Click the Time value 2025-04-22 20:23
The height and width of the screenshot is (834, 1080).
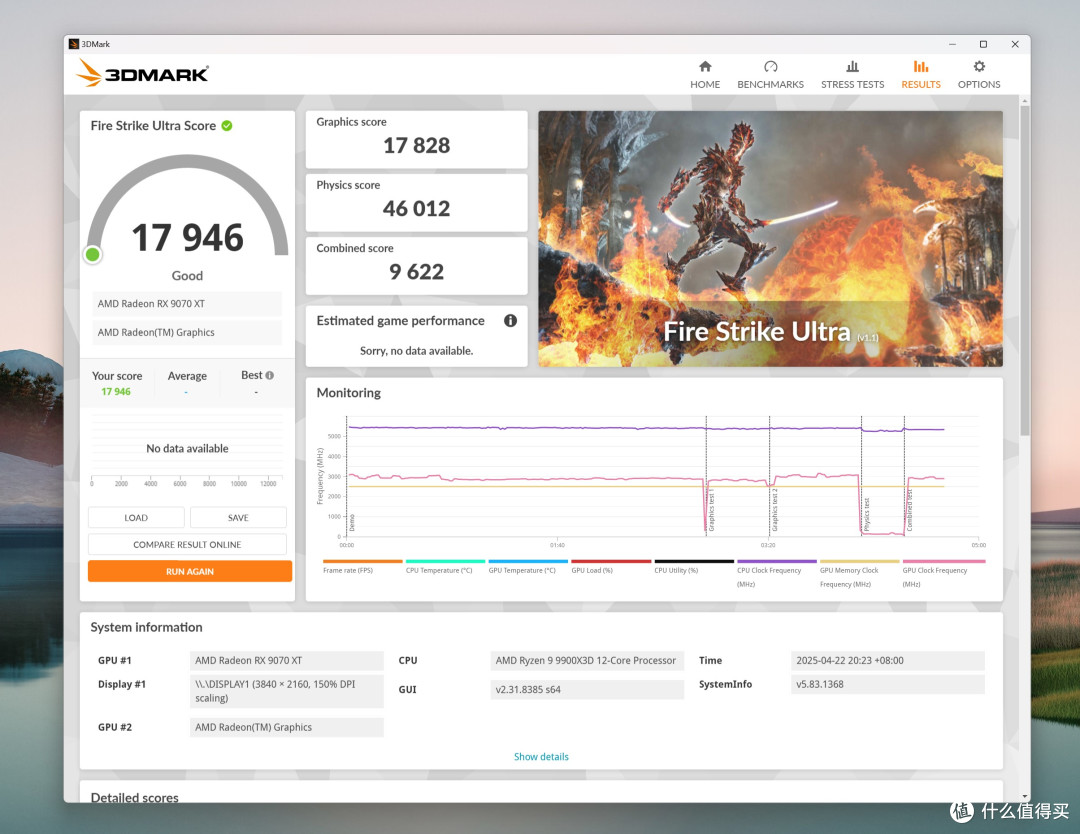tap(888, 660)
